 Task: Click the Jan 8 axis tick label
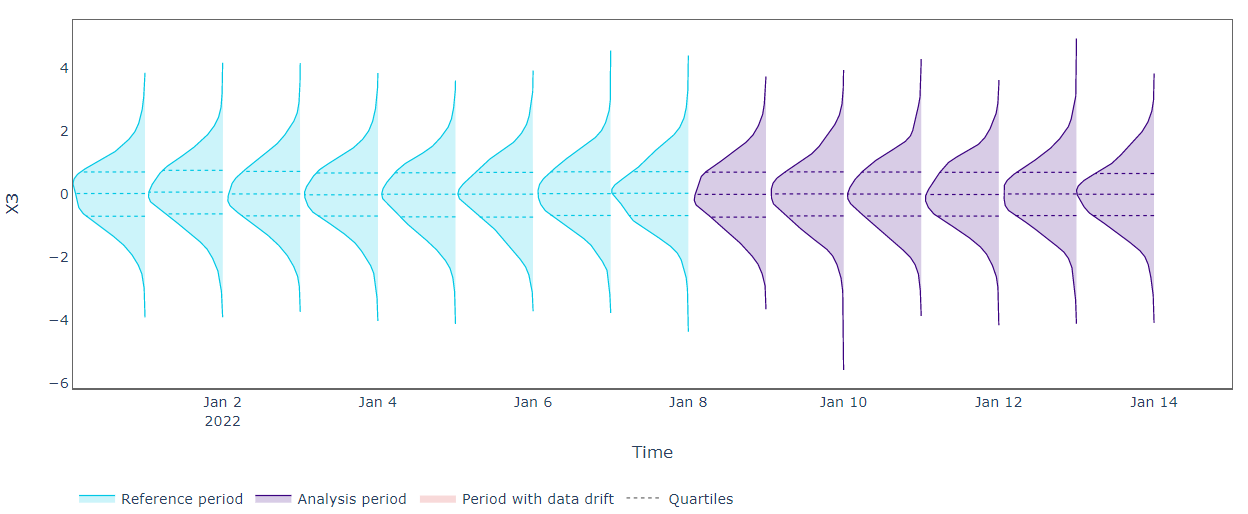point(688,402)
